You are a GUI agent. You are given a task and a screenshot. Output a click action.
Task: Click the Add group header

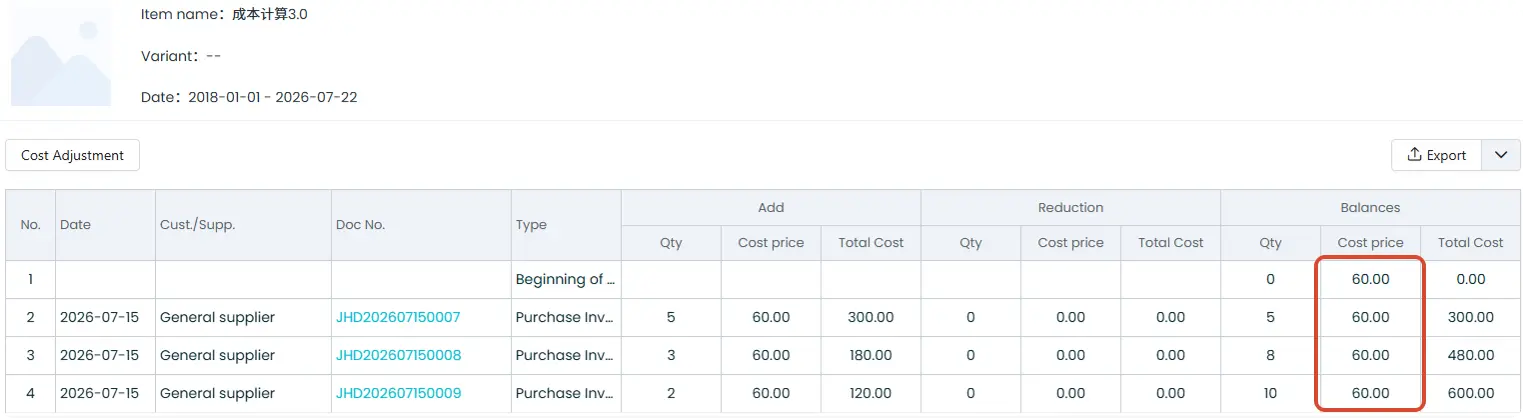771,208
